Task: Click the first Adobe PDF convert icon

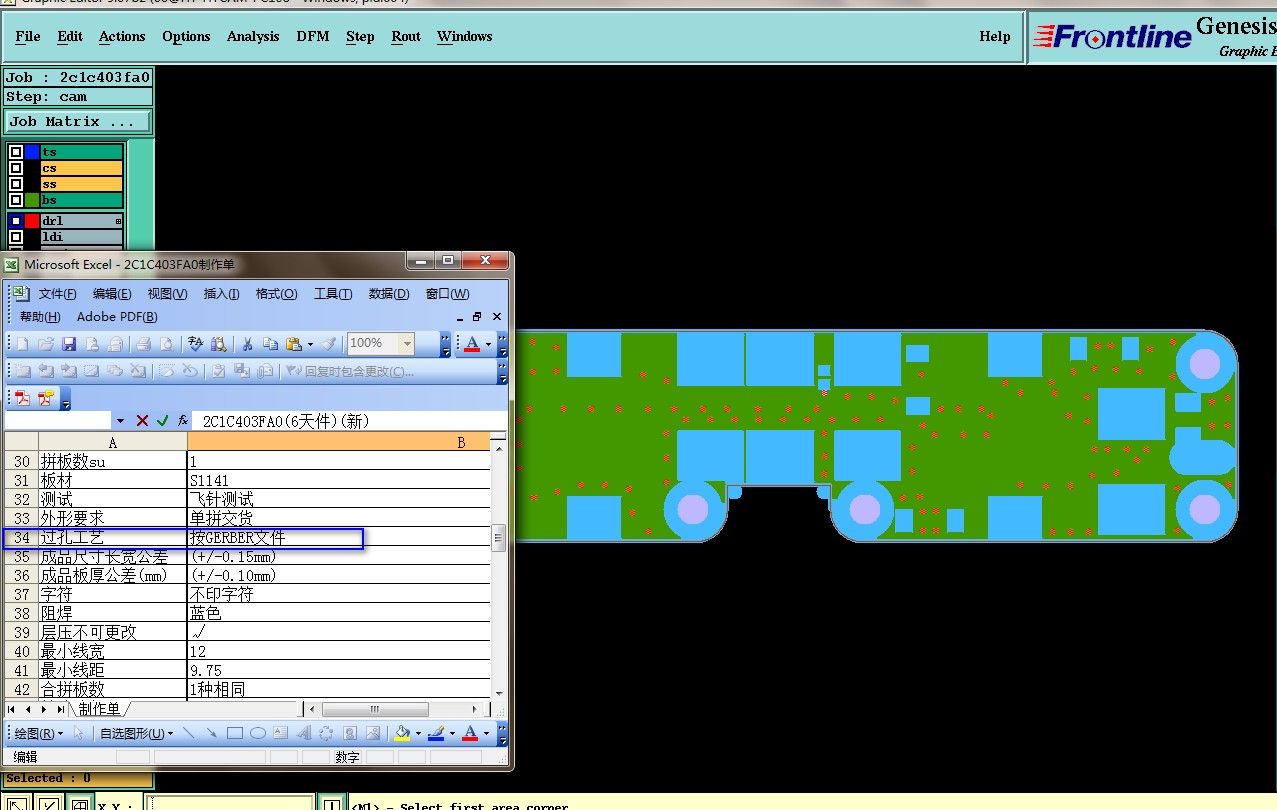Action: coord(22,399)
